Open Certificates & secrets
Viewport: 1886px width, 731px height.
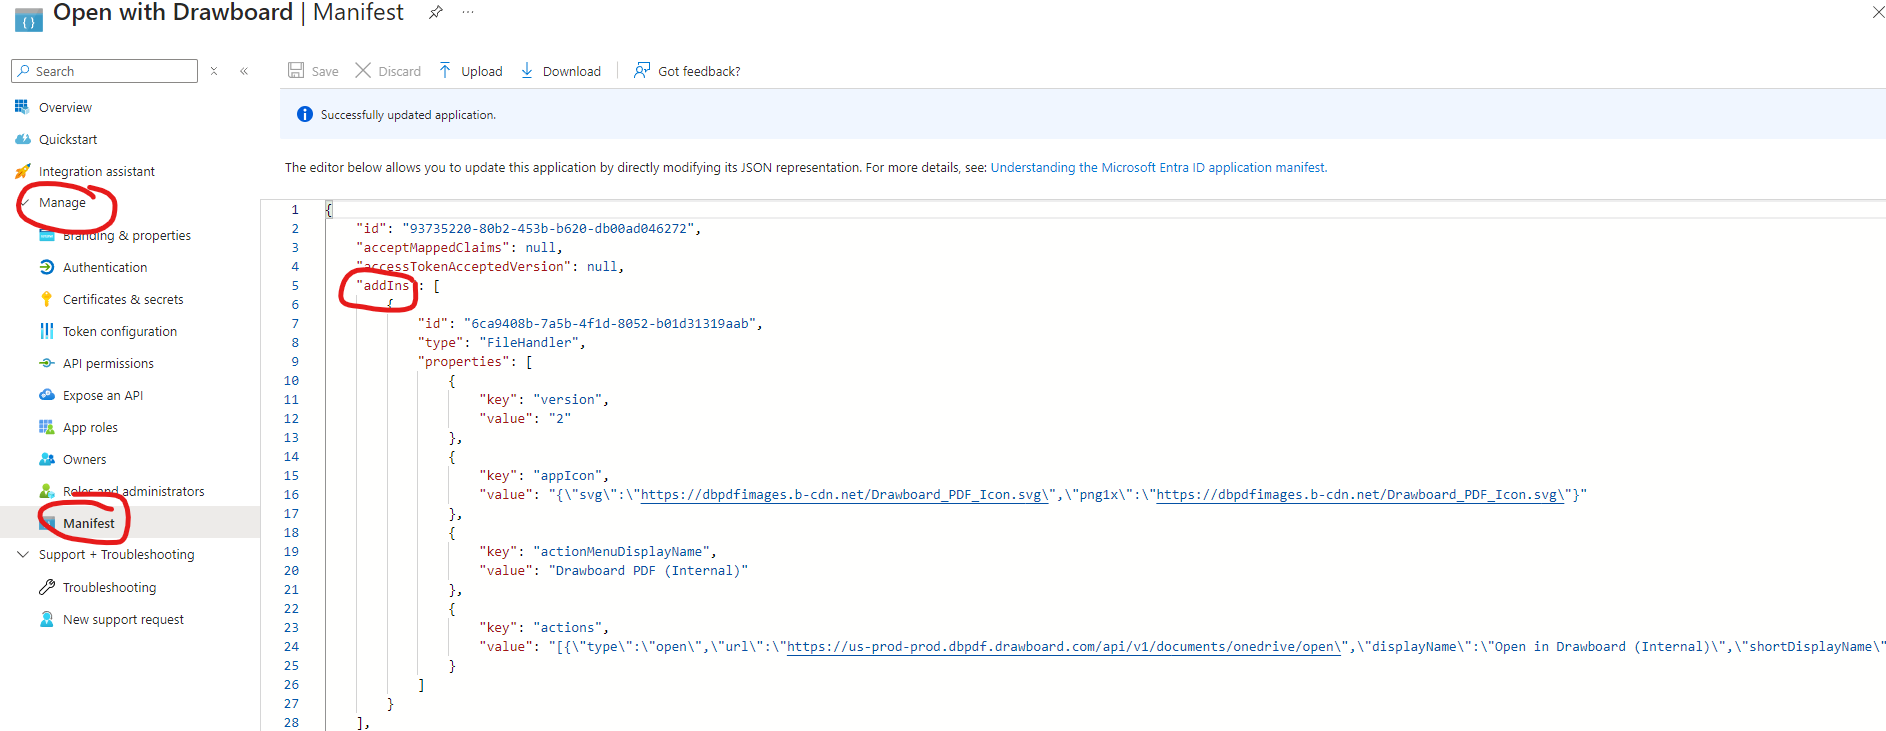pyautogui.click(x=123, y=299)
